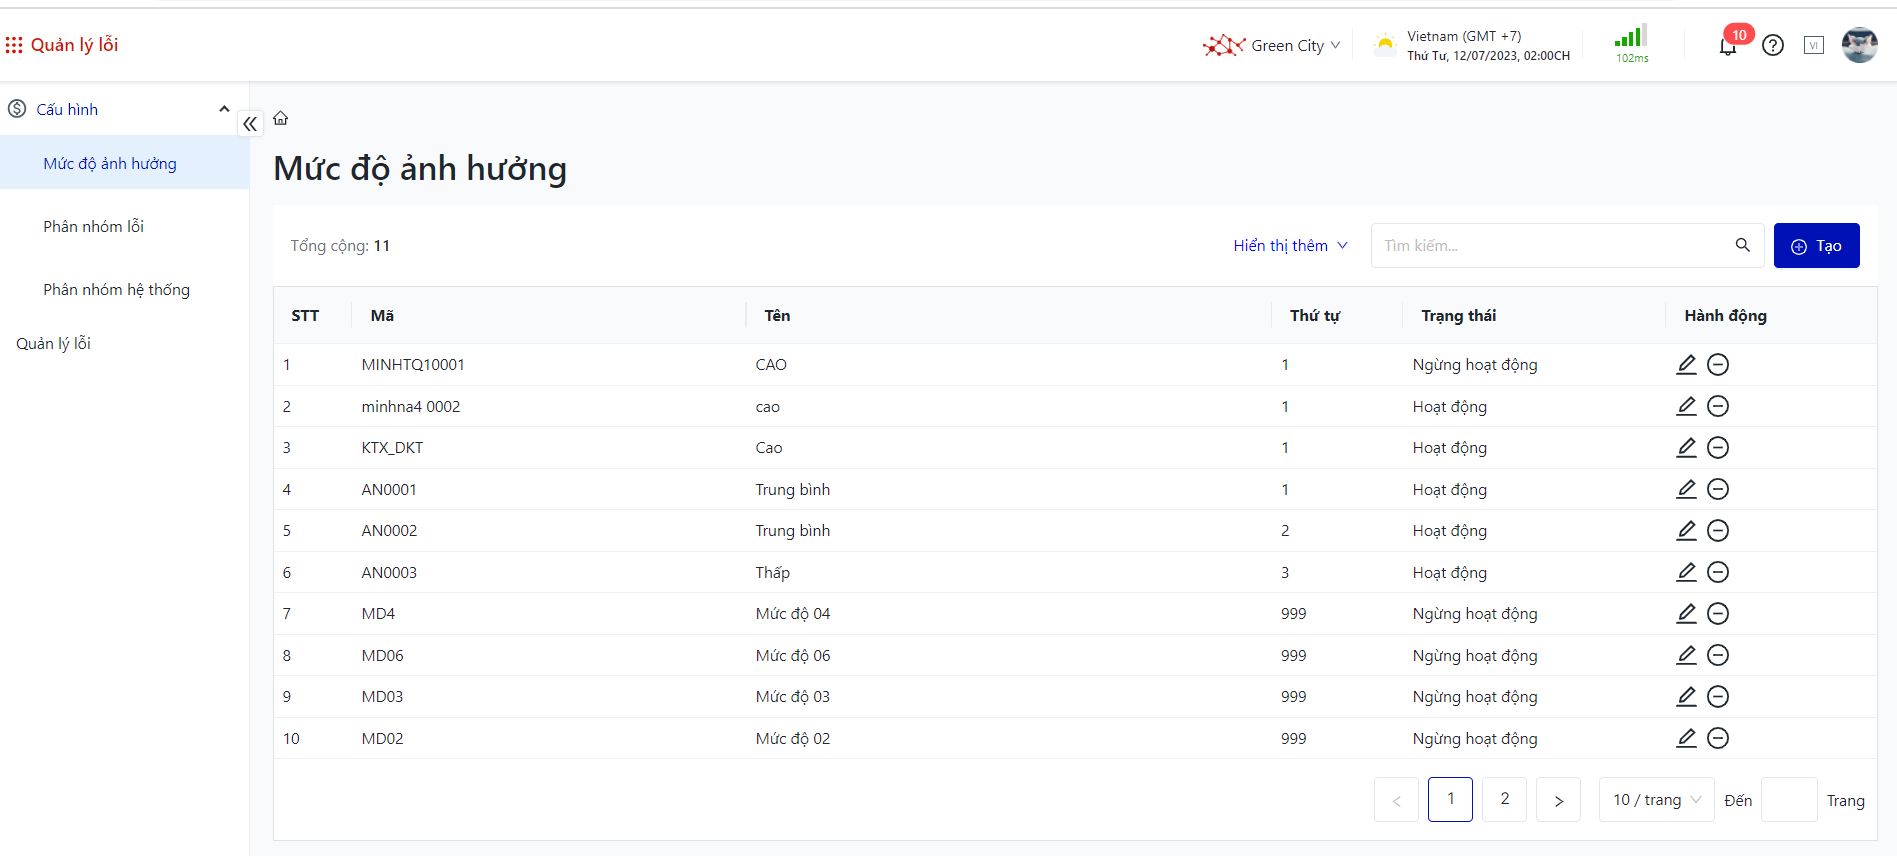Edit the MD02 row with pencil icon

click(1686, 738)
